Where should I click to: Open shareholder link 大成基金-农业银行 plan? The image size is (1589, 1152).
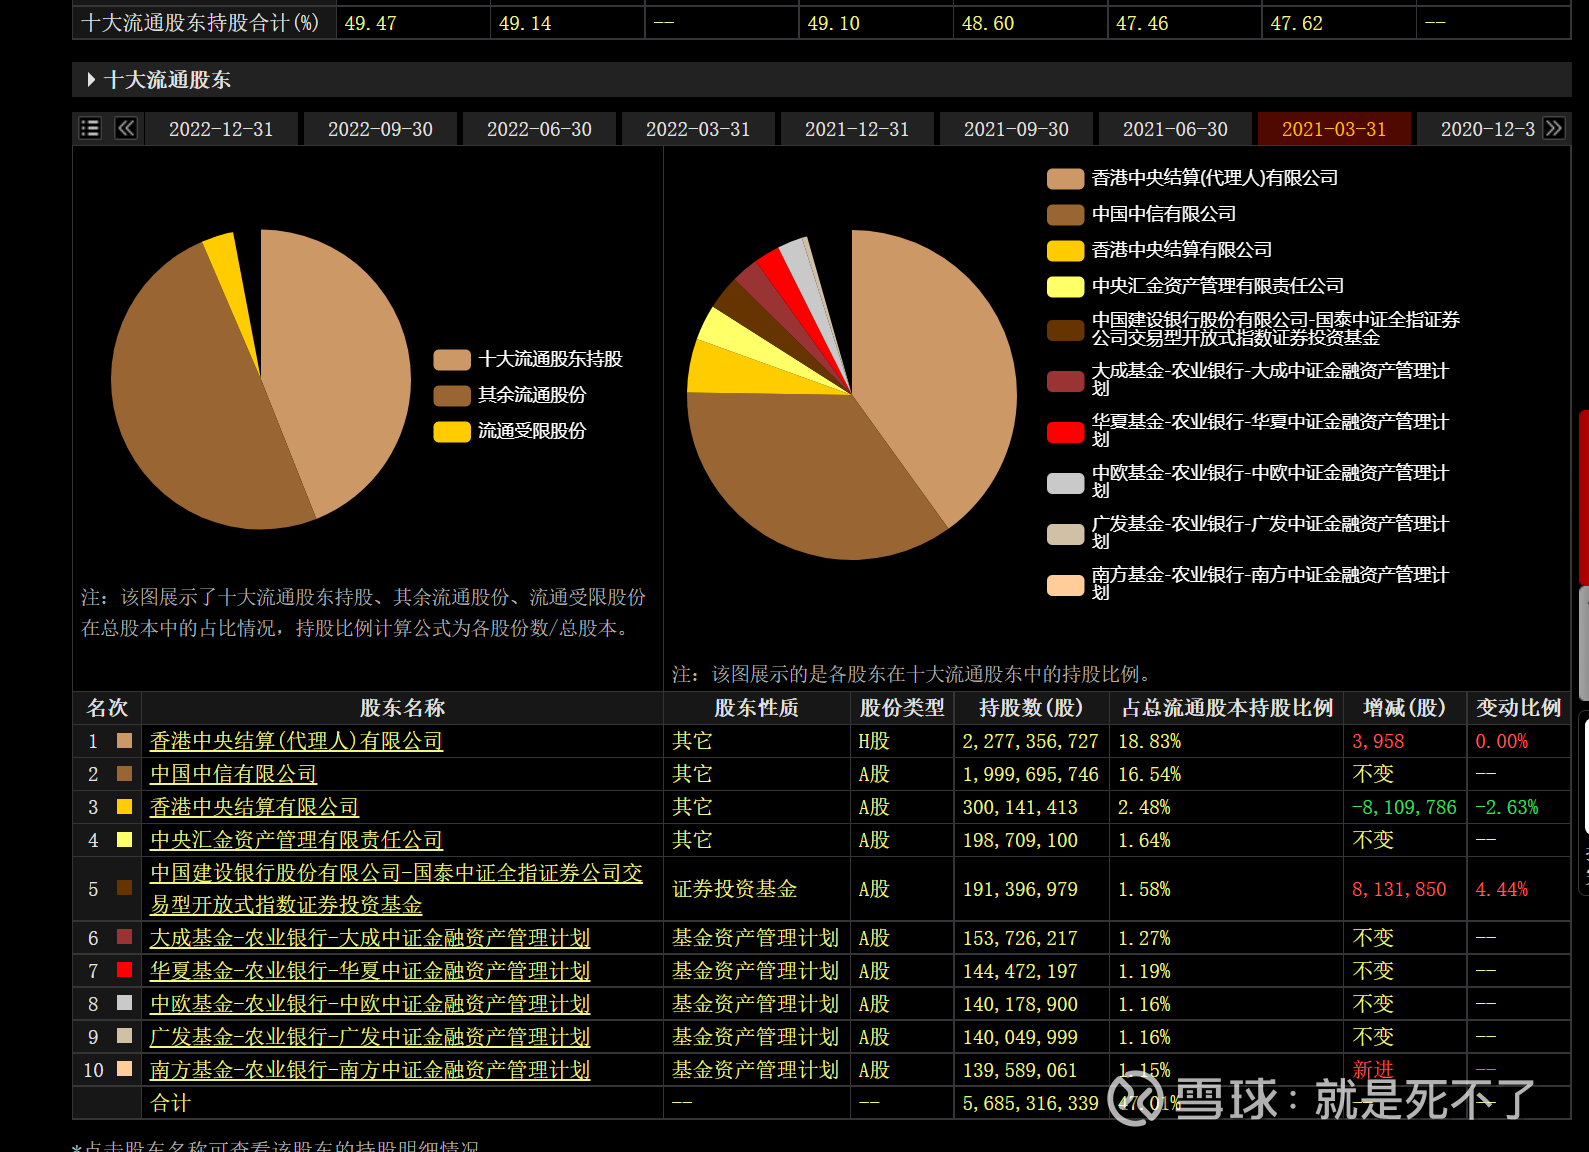[370, 938]
